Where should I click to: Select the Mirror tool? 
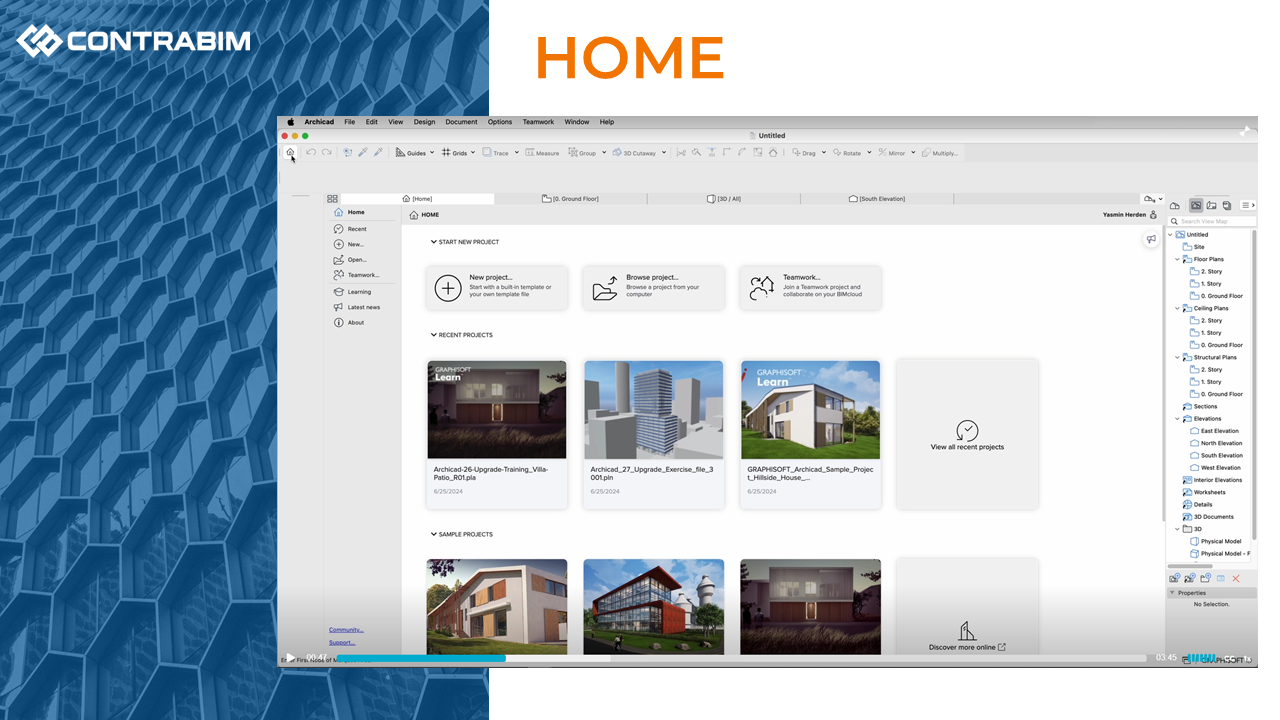(891, 153)
